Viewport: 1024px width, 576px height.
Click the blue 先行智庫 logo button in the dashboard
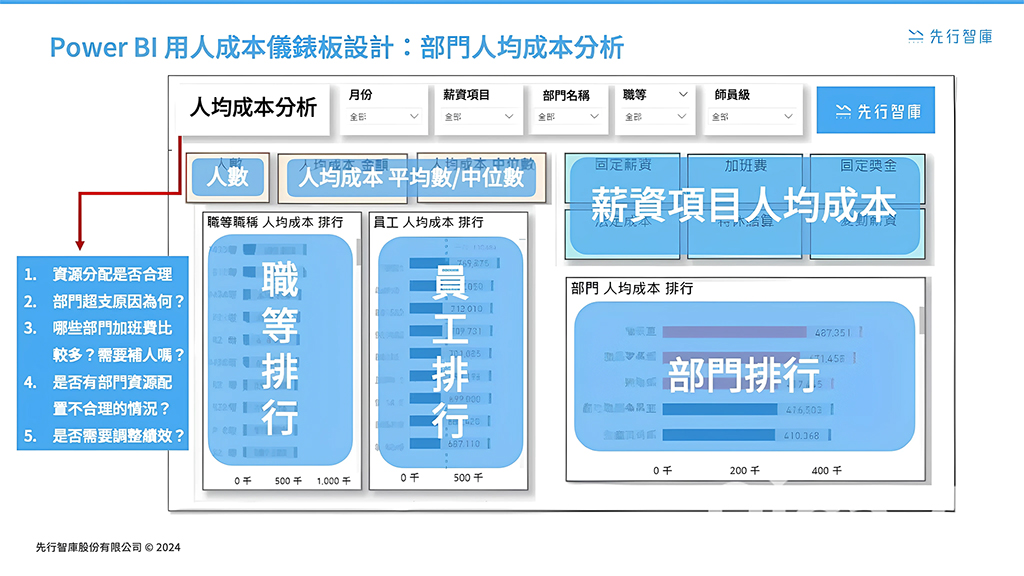click(876, 110)
